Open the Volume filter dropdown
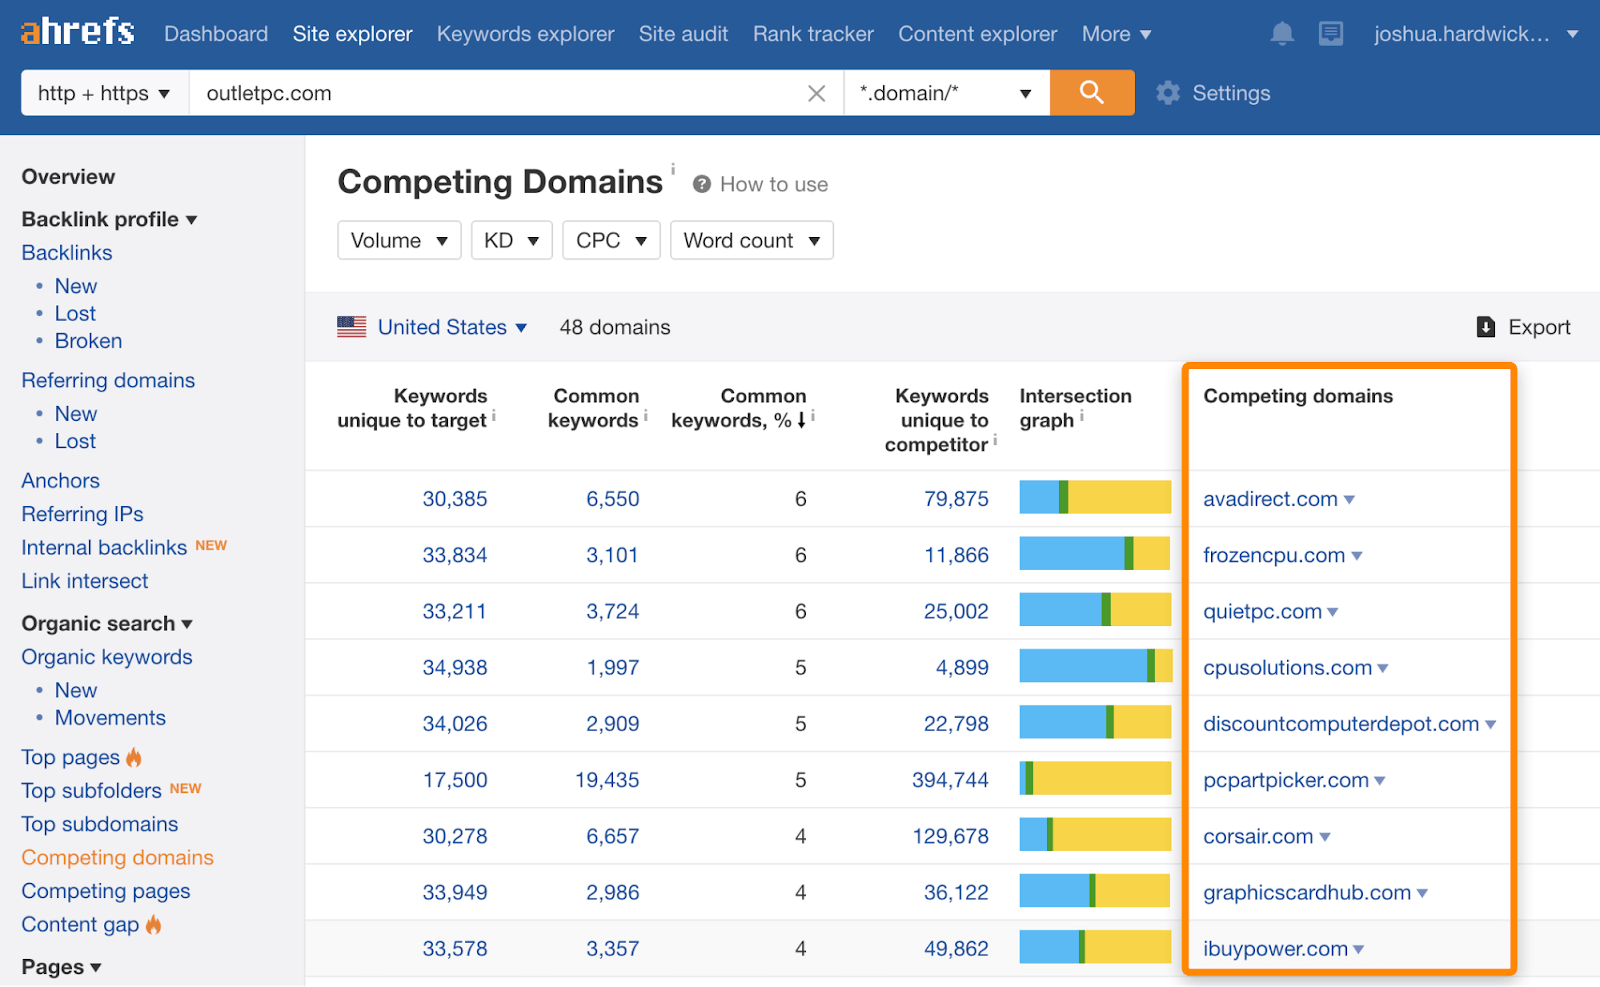The width and height of the screenshot is (1600, 987). pyautogui.click(x=399, y=240)
